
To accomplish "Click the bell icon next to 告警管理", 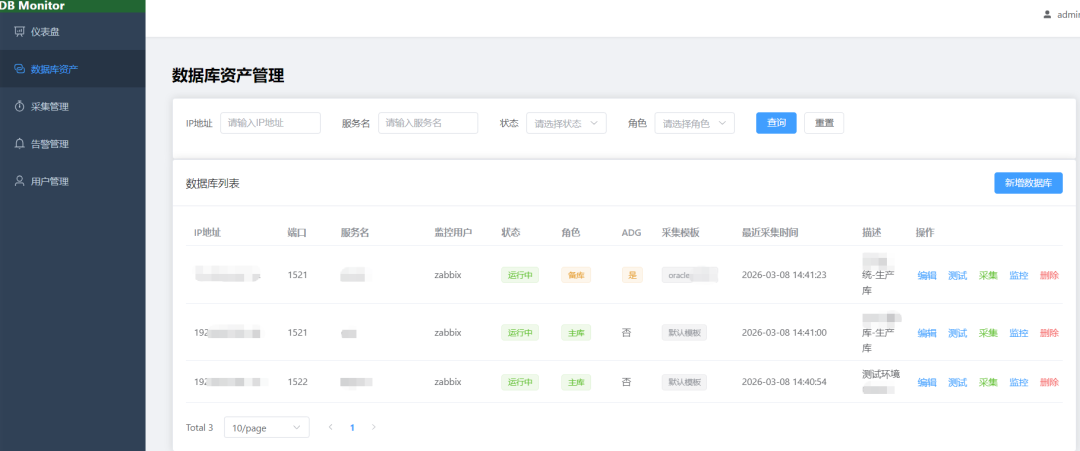I will [19, 144].
